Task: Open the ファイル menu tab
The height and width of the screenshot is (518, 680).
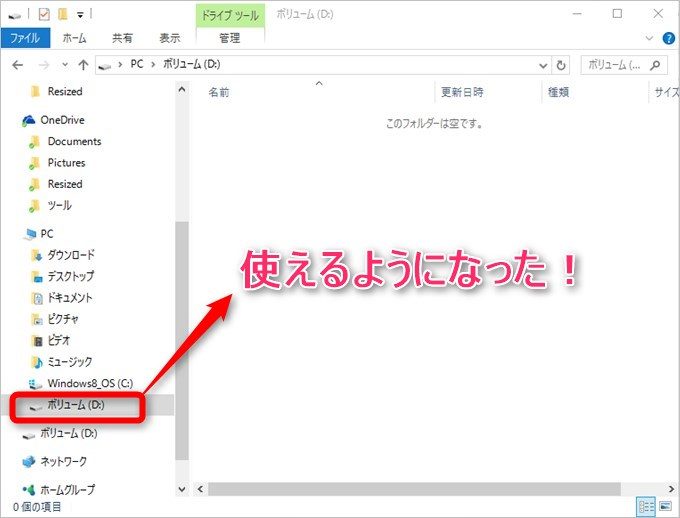Action: click(x=25, y=38)
